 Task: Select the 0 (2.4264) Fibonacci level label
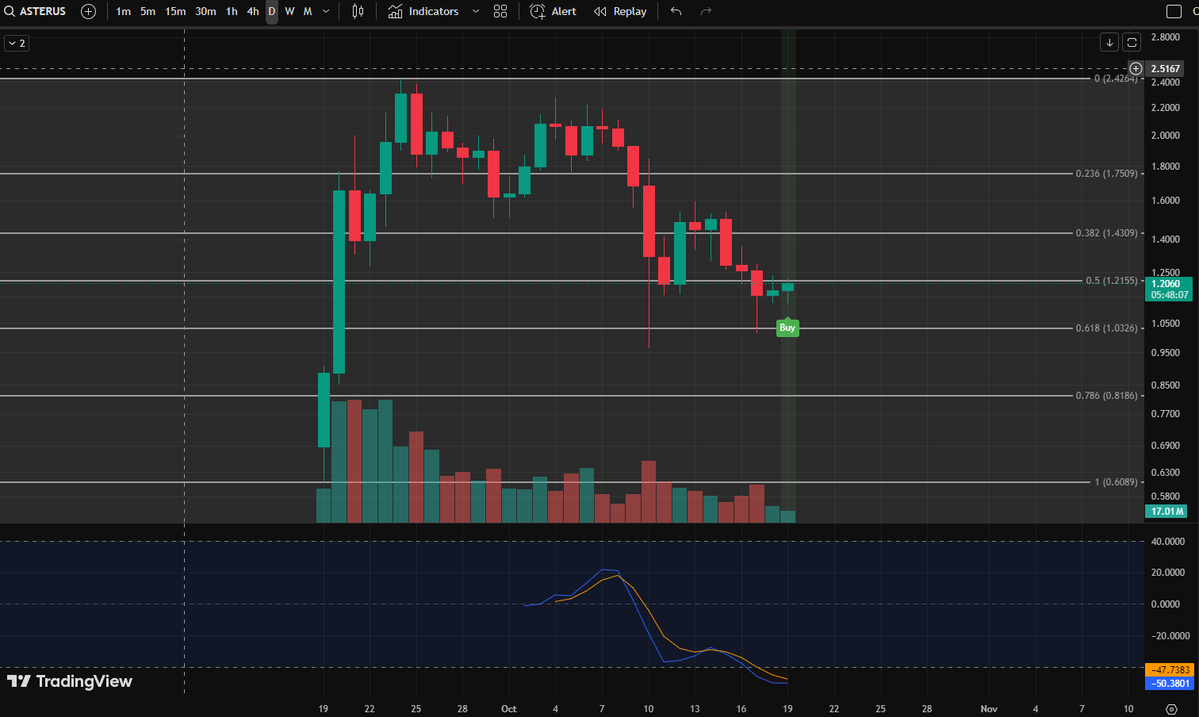[1116, 79]
